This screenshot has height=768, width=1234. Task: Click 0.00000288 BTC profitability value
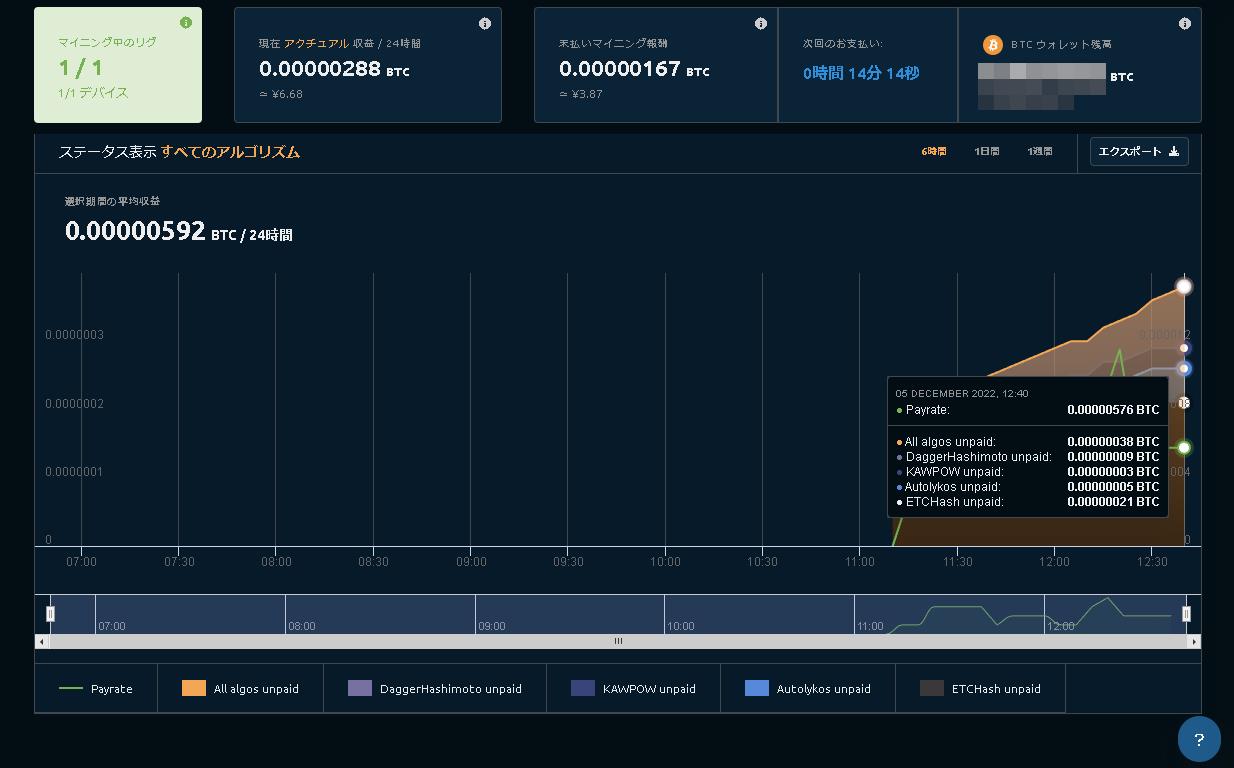pos(334,69)
